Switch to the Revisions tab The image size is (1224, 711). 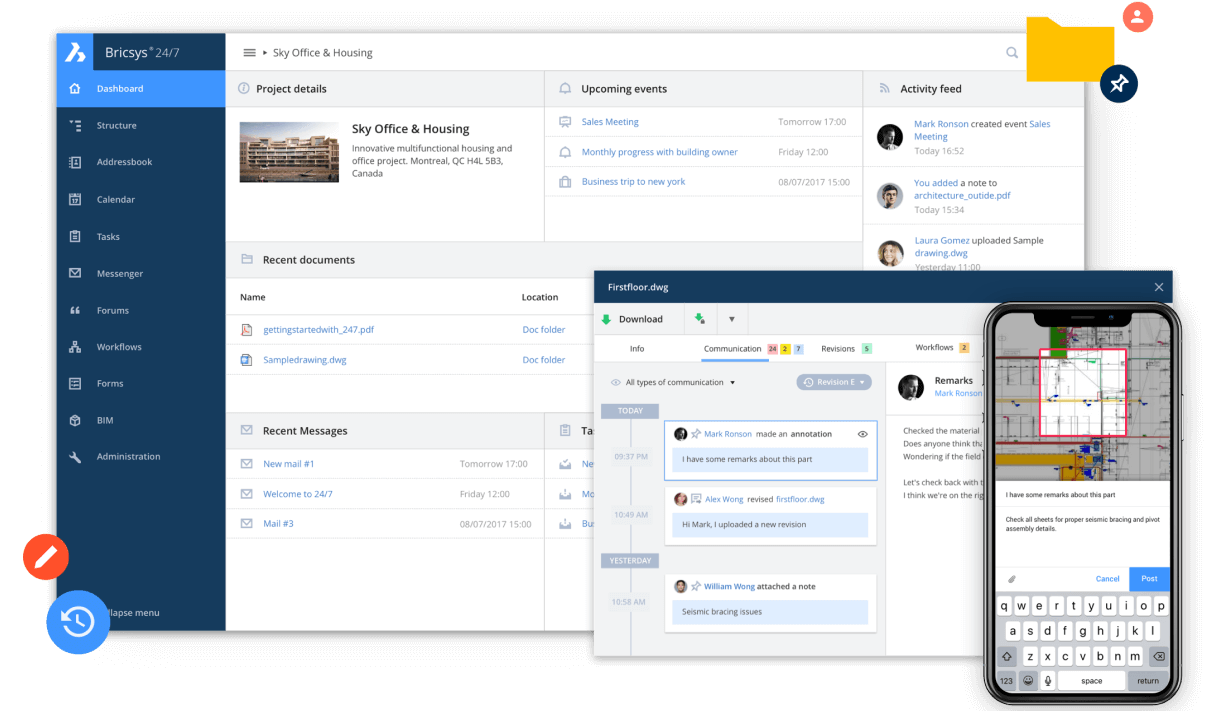point(838,348)
